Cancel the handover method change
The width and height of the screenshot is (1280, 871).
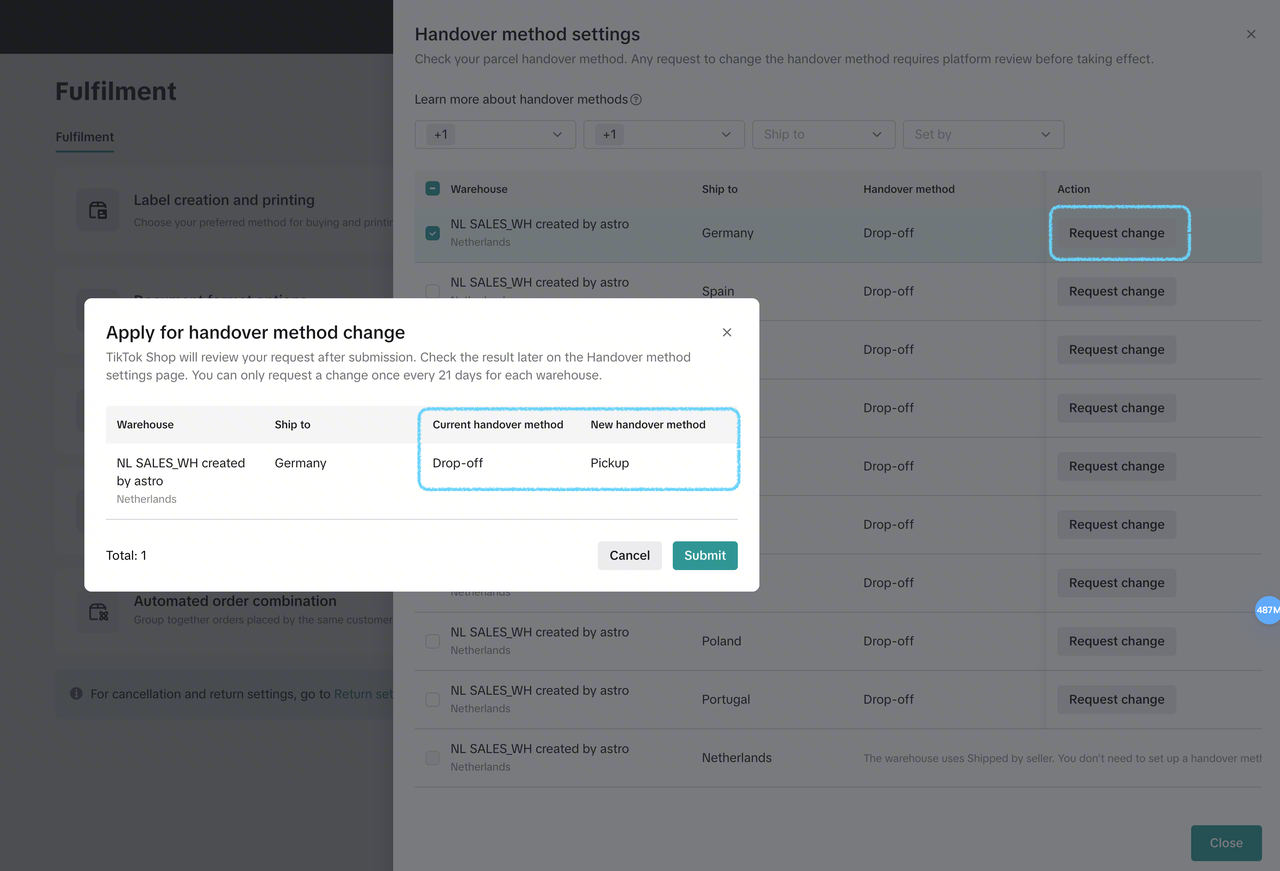(630, 556)
